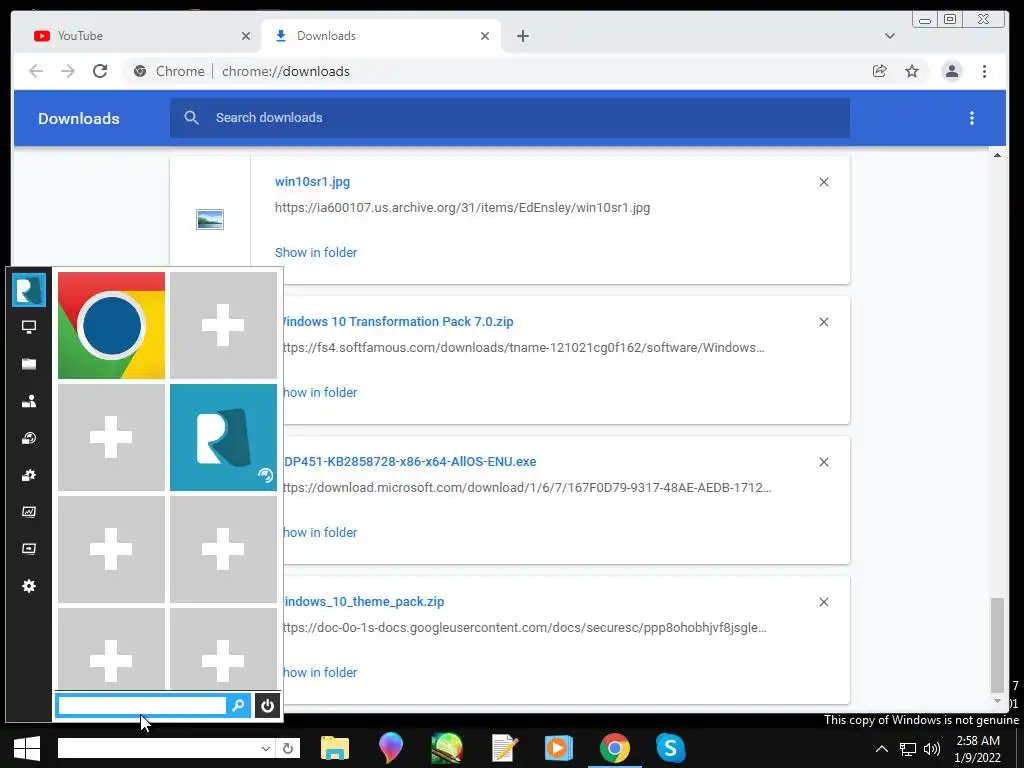Click the R logo at sidebar top
The height and width of the screenshot is (768, 1024).
[x=29, y=289]
